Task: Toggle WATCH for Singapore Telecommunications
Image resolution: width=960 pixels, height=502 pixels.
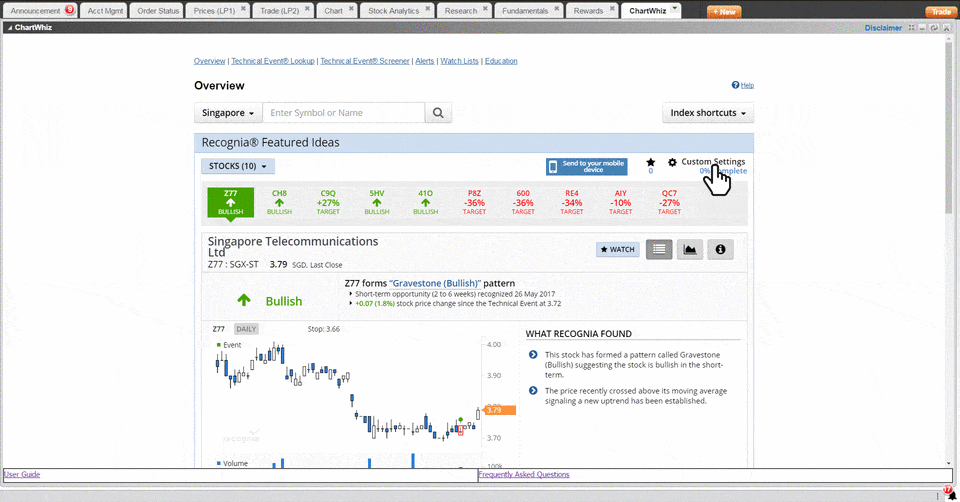Action: (617, 249)
